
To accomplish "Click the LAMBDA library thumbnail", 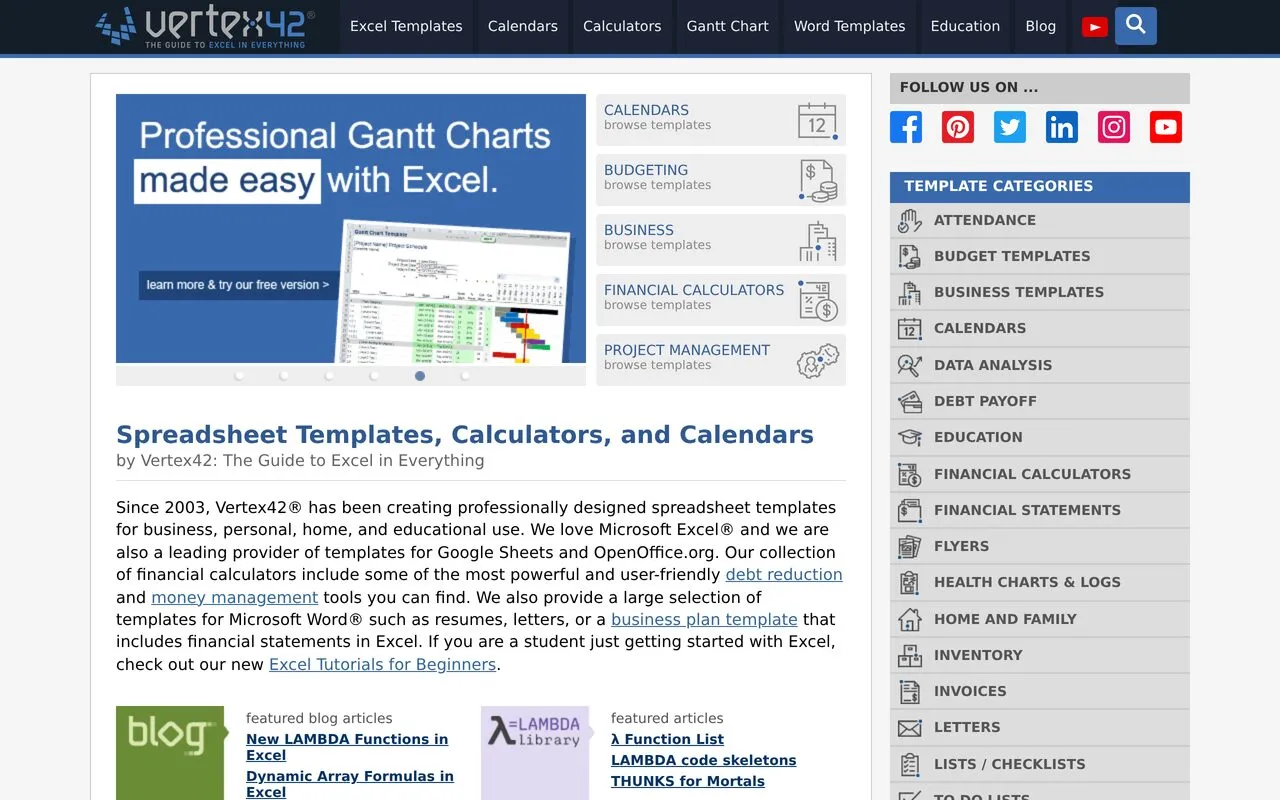I will [x=535, y=753].
